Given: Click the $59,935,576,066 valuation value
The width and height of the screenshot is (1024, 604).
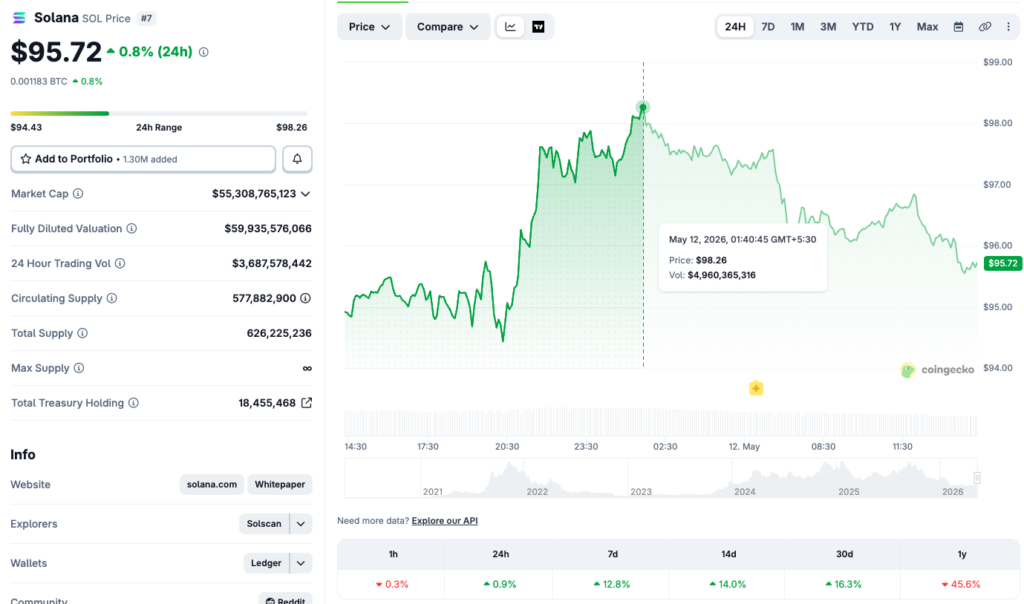Looking at the screenshot, I should (x=268, y=229).
